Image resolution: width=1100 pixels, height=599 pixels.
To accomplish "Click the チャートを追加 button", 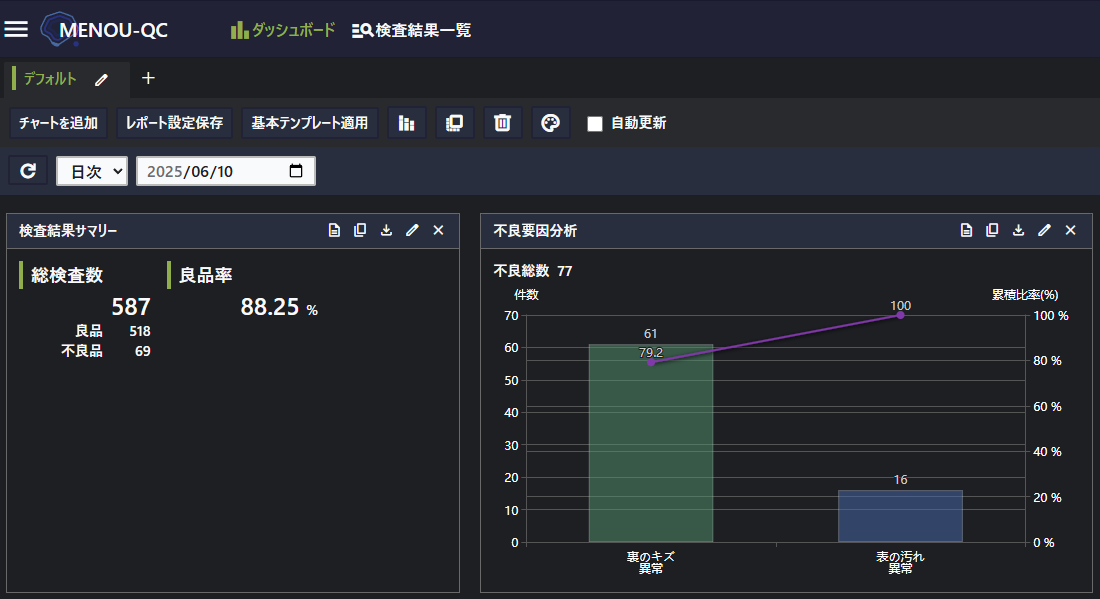I will click(x=58, y=123).
